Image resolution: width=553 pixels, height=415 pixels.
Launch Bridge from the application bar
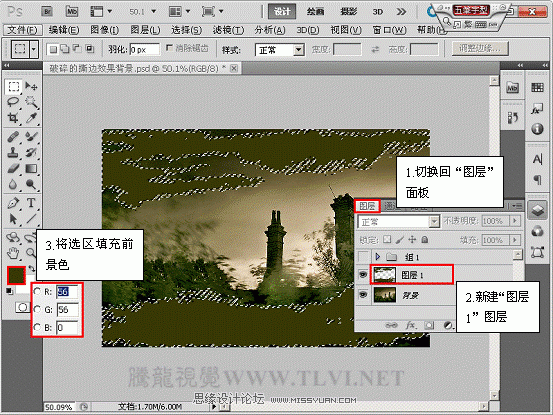(x=47, y=12)
